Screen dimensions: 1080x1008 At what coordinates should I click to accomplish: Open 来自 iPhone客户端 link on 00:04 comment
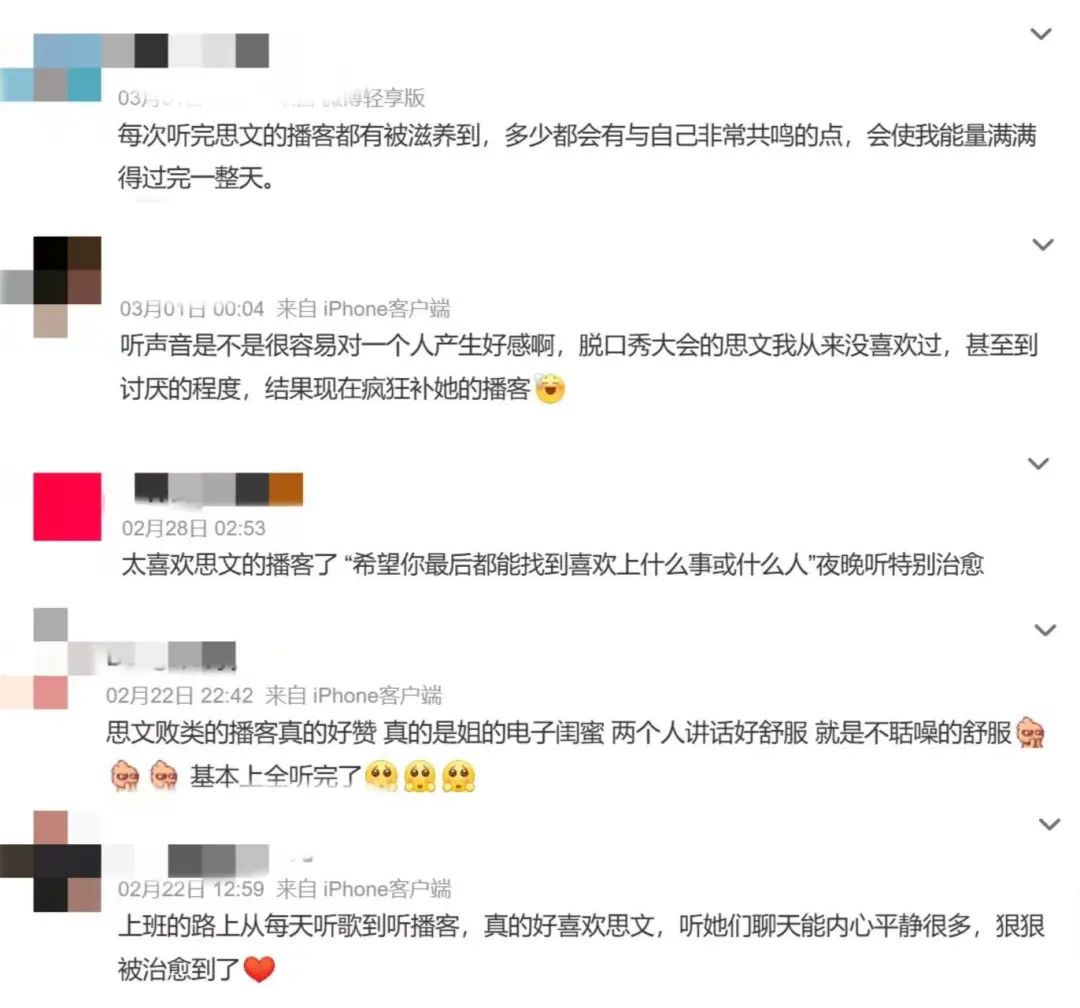tap(363, 309)
